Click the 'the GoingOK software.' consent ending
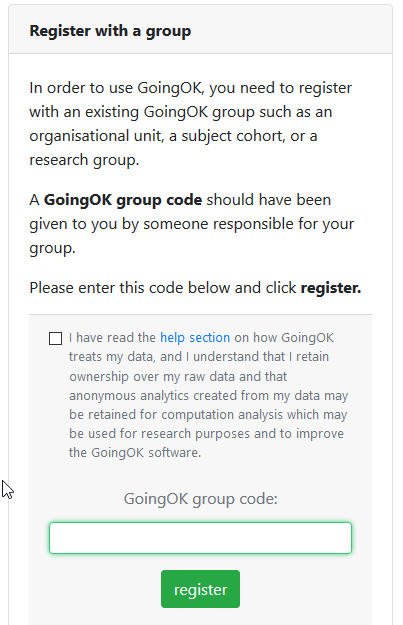The image size is (403, 625). (x=135, y=453)
